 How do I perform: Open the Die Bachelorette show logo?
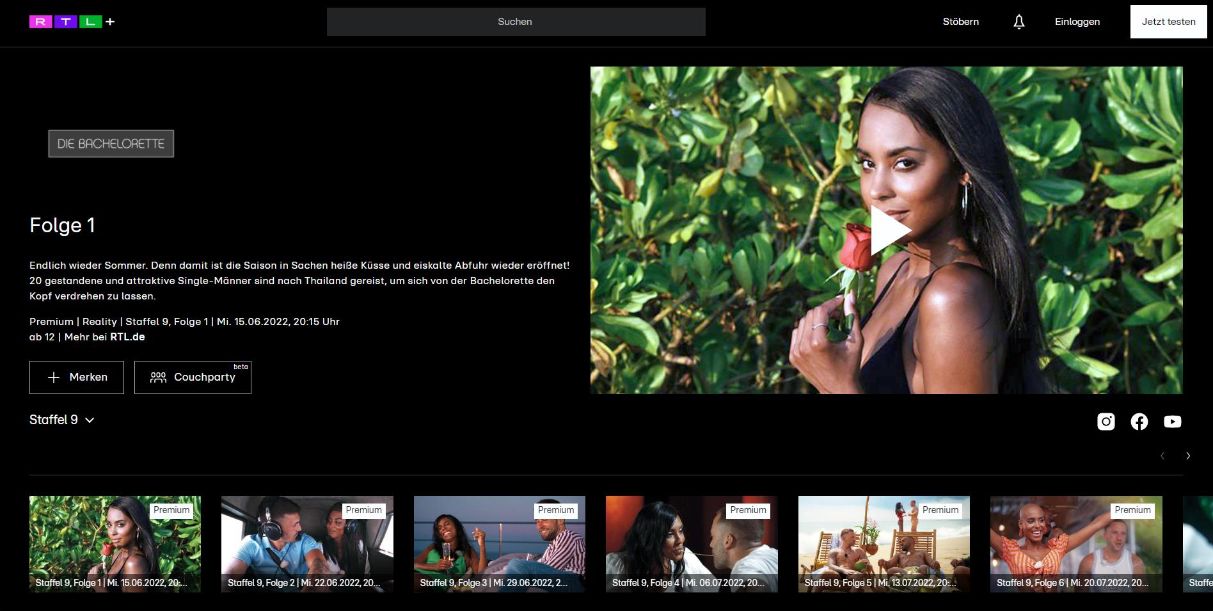(x=111, y=144)
